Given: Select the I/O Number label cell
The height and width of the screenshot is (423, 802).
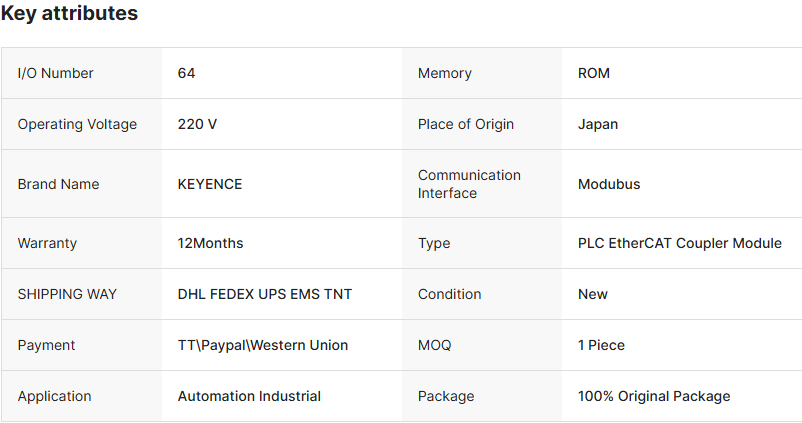Looking at the screenshot, I should click(56, 73).
